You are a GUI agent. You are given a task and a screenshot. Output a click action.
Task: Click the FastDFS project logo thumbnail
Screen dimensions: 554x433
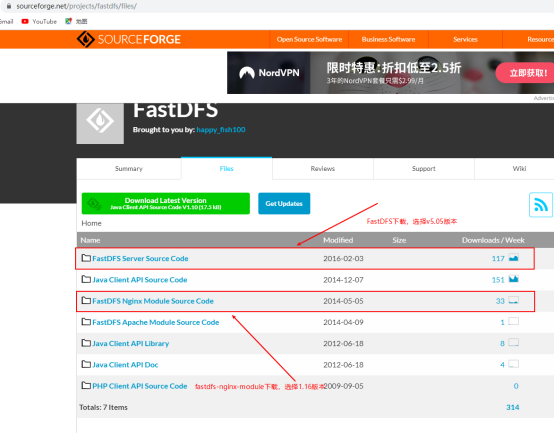100,123
